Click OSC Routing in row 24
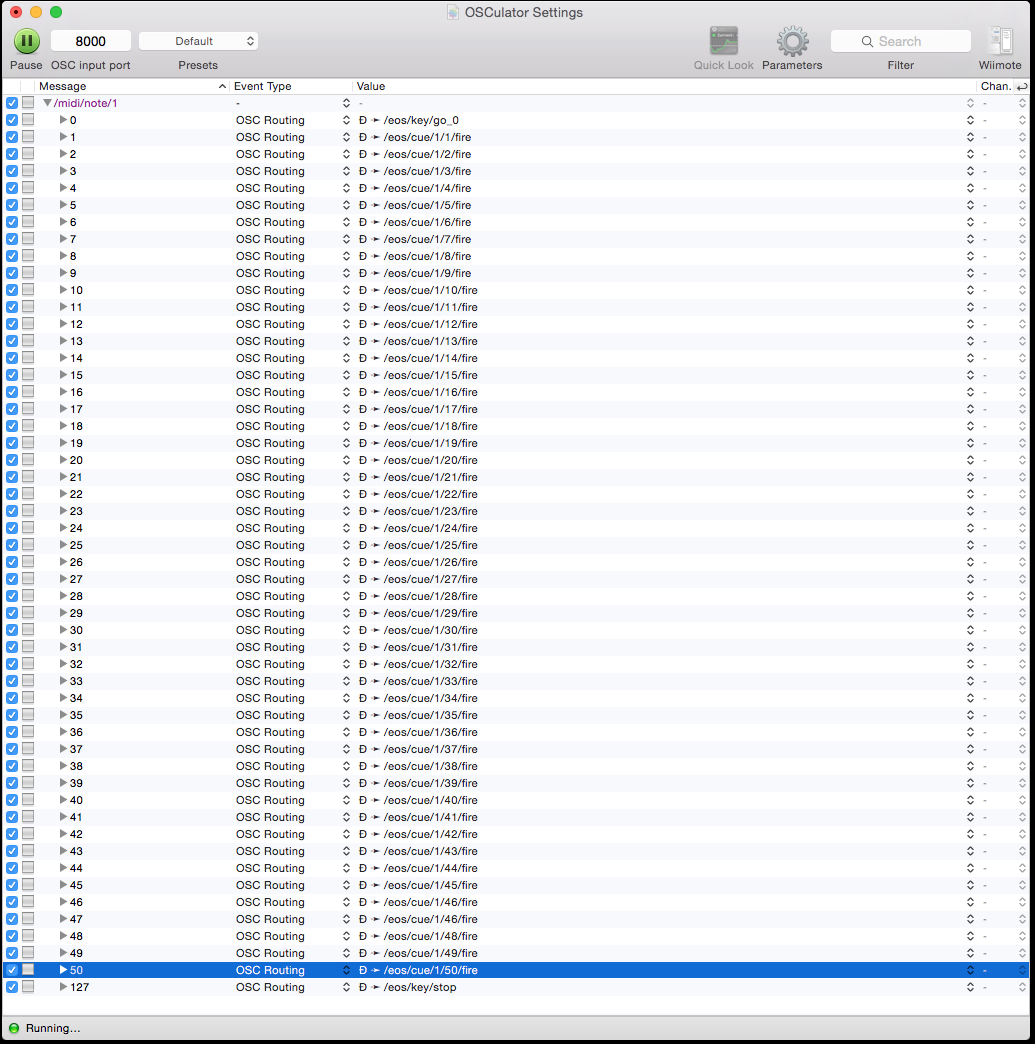 270,528
